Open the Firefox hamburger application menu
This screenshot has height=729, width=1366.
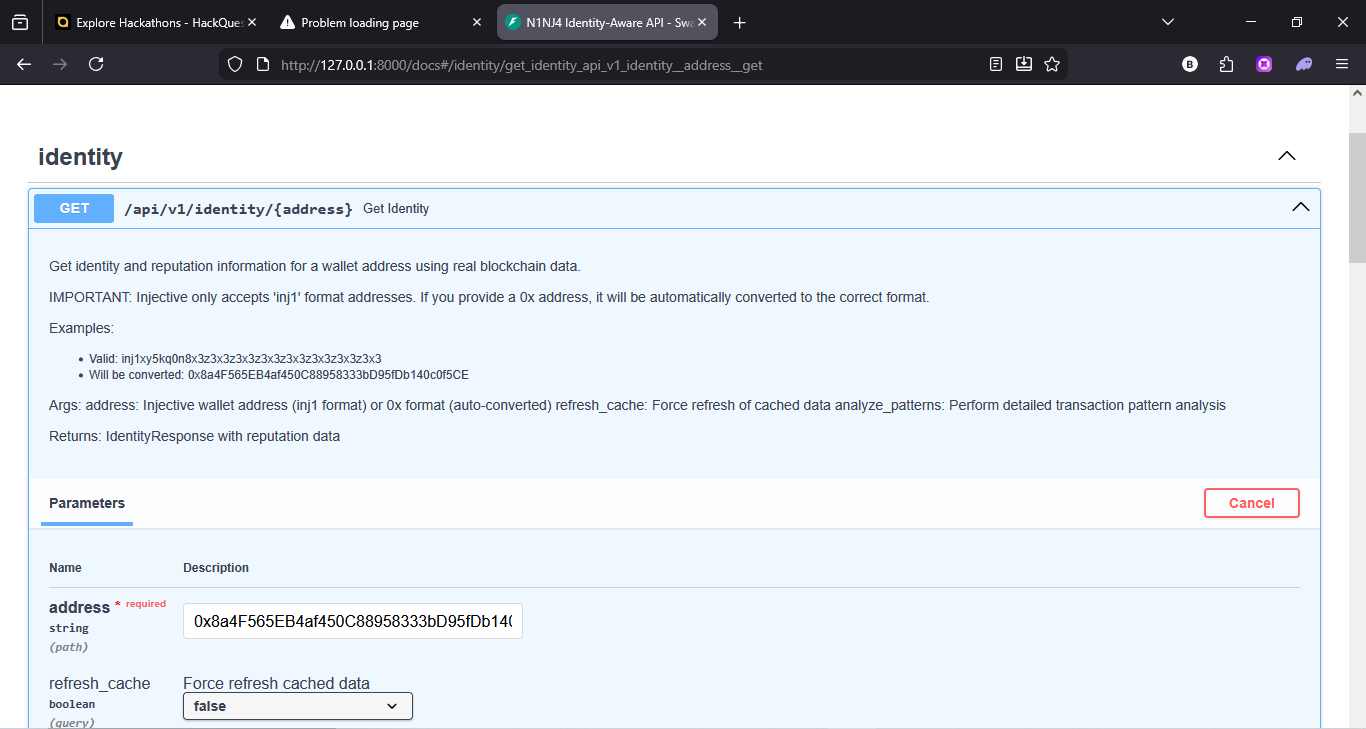tap(1342, 64)
